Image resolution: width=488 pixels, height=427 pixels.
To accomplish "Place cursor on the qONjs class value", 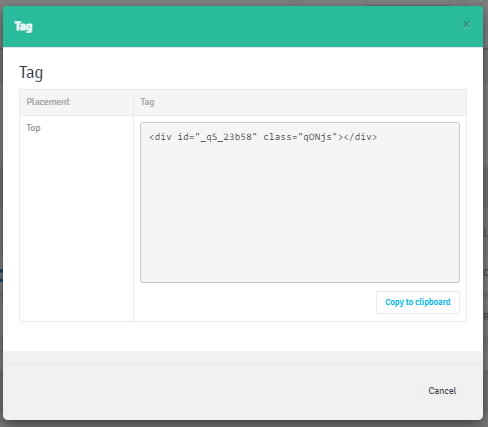I will [317, 137].
